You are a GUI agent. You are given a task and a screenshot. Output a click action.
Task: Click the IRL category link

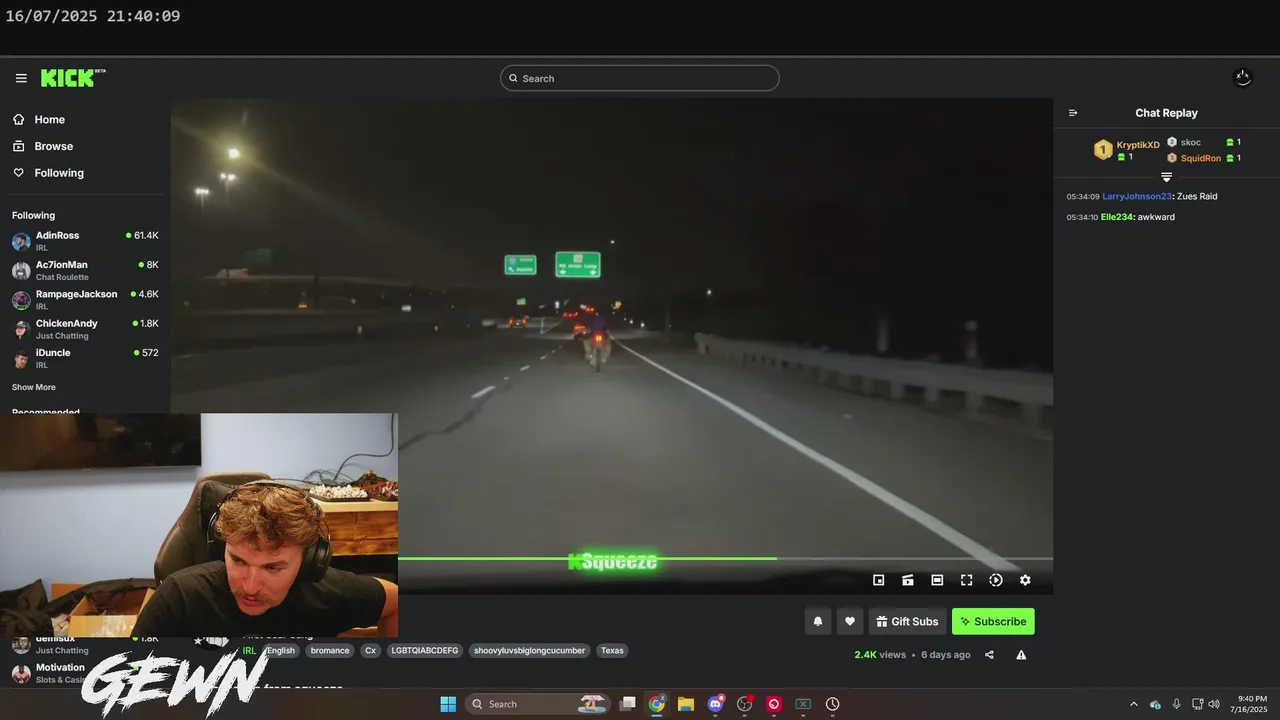249,650
